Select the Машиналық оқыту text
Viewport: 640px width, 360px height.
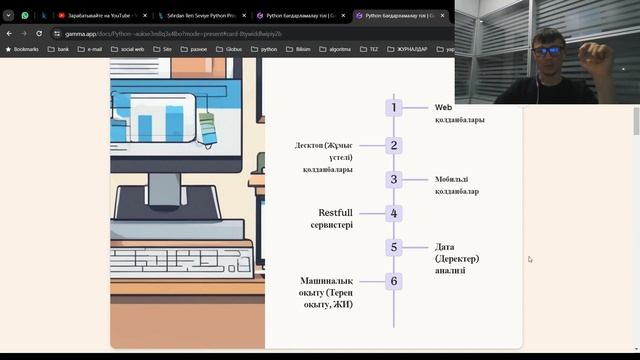[326, 293]
